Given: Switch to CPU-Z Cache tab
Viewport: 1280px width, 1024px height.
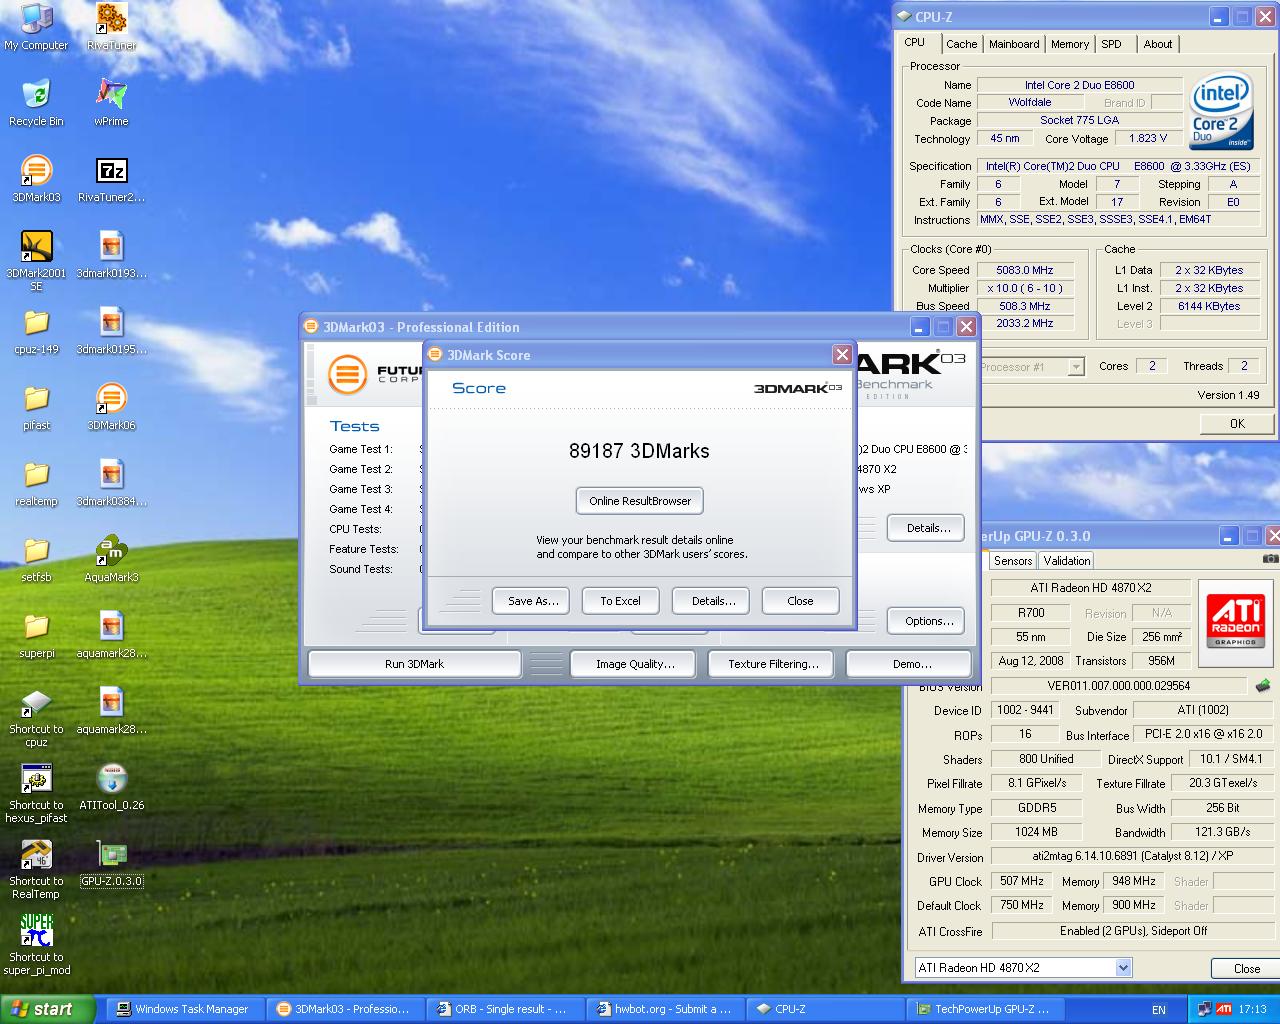Looking at the screenshot, I should coord(961,44).
